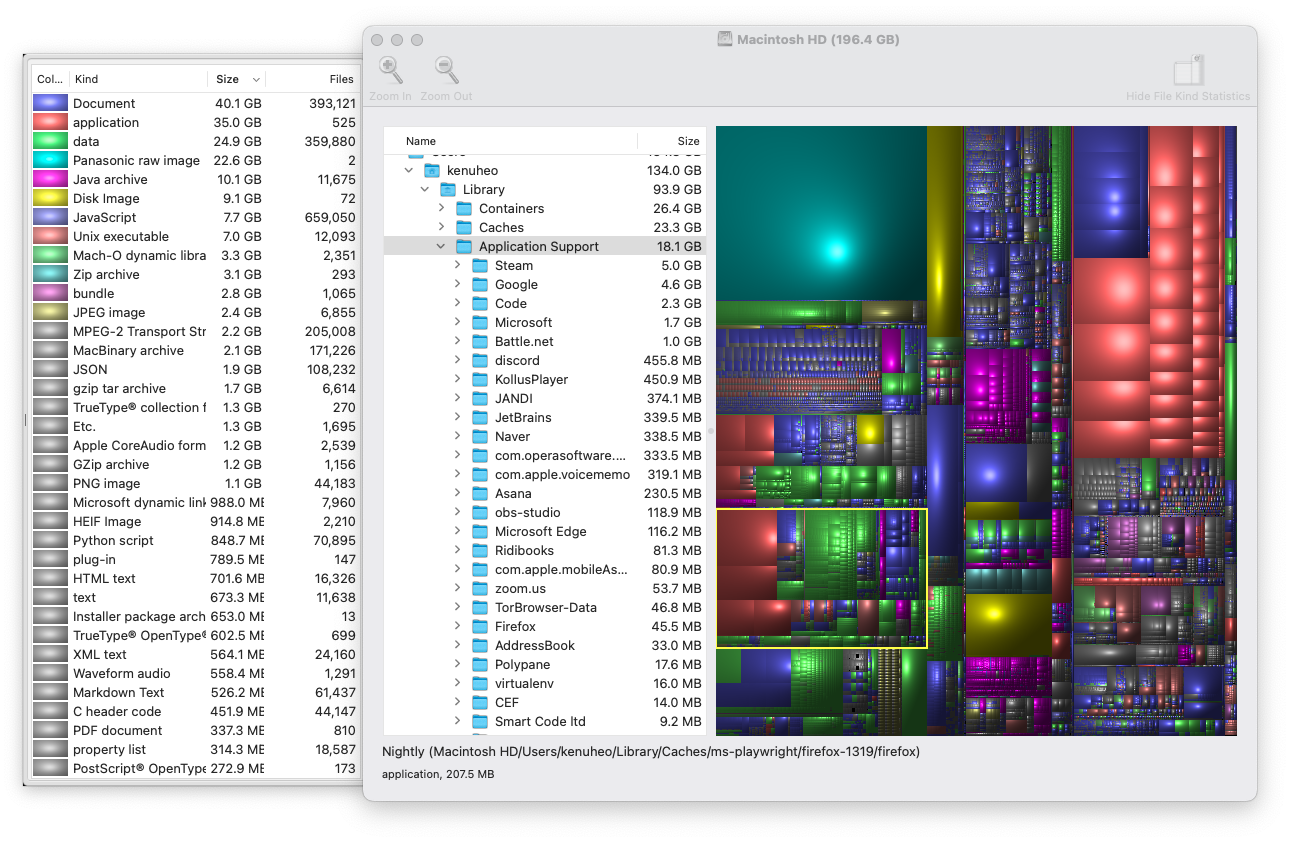Image resolution: width=1291 pixels, height=843 pixels.
Task: Collapse the Application Support folder
Action: tap(440, 247)
